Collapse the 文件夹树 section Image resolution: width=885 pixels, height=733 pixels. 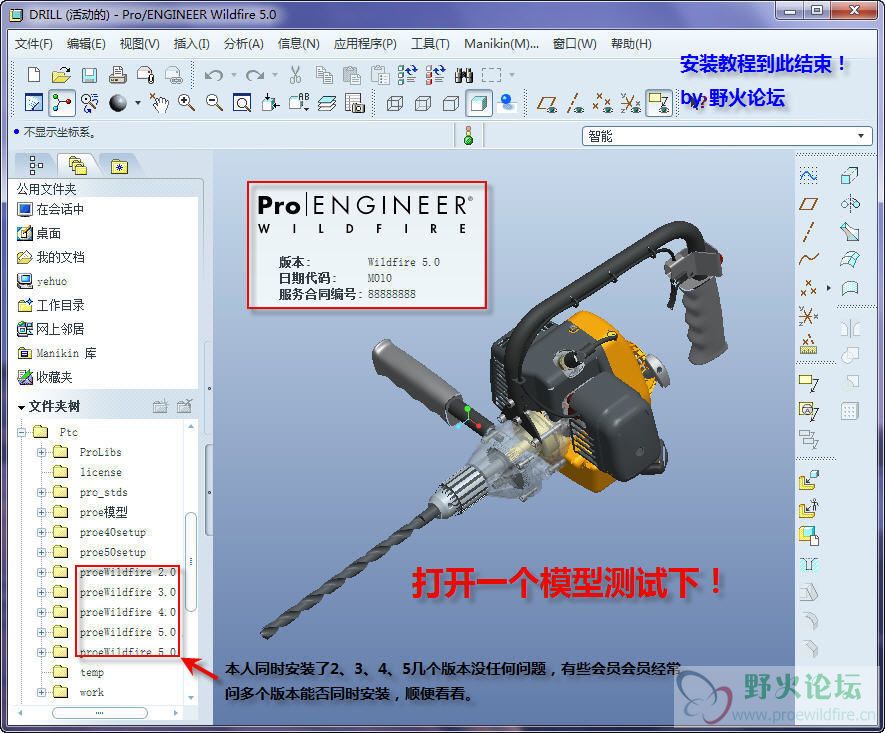pyautogui.click(x=21, y=407)
